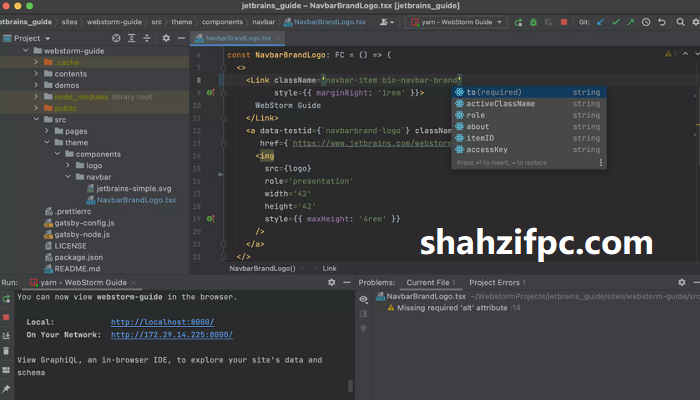Open Project panel gear options
Image resolution: width=700 pixels, height=400 pixels.
tap(166, 38)
